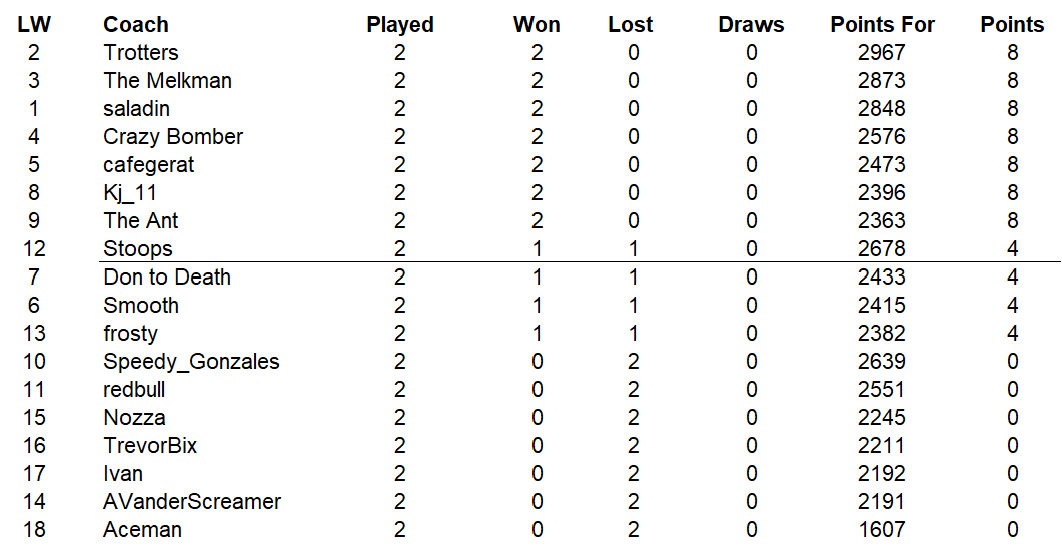Select the Won column header
1062x552 pixels.
(537, 25)
